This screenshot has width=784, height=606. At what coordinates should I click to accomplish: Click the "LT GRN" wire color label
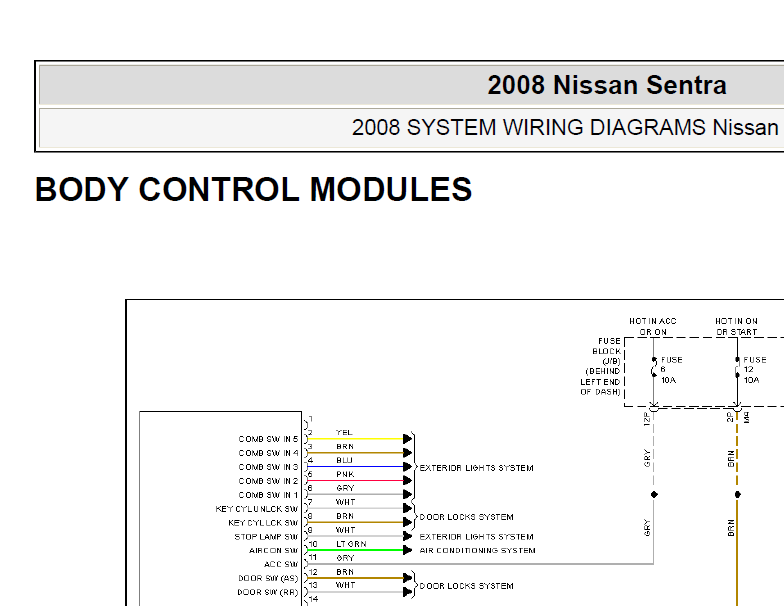(x=351, y=544)
